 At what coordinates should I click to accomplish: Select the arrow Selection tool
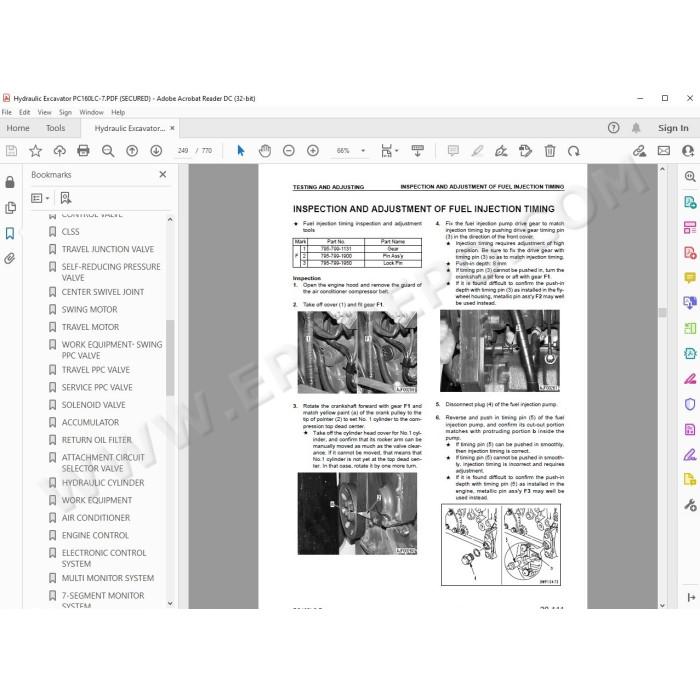click(241, 151)
